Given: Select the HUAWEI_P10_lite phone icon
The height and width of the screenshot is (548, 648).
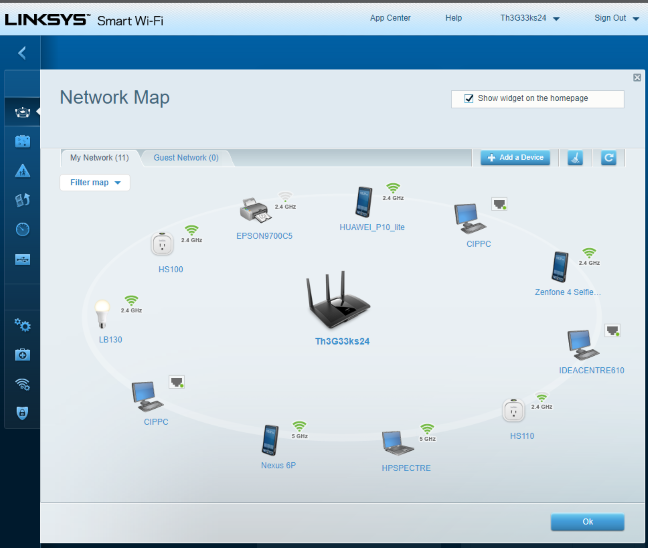Looking at the screenshot, I should point(364,202).
